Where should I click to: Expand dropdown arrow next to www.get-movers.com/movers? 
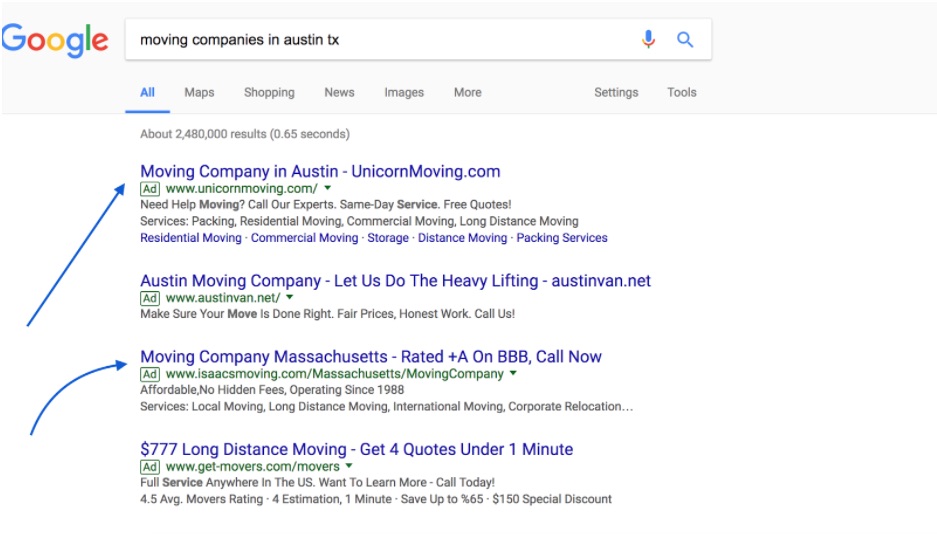349,466
